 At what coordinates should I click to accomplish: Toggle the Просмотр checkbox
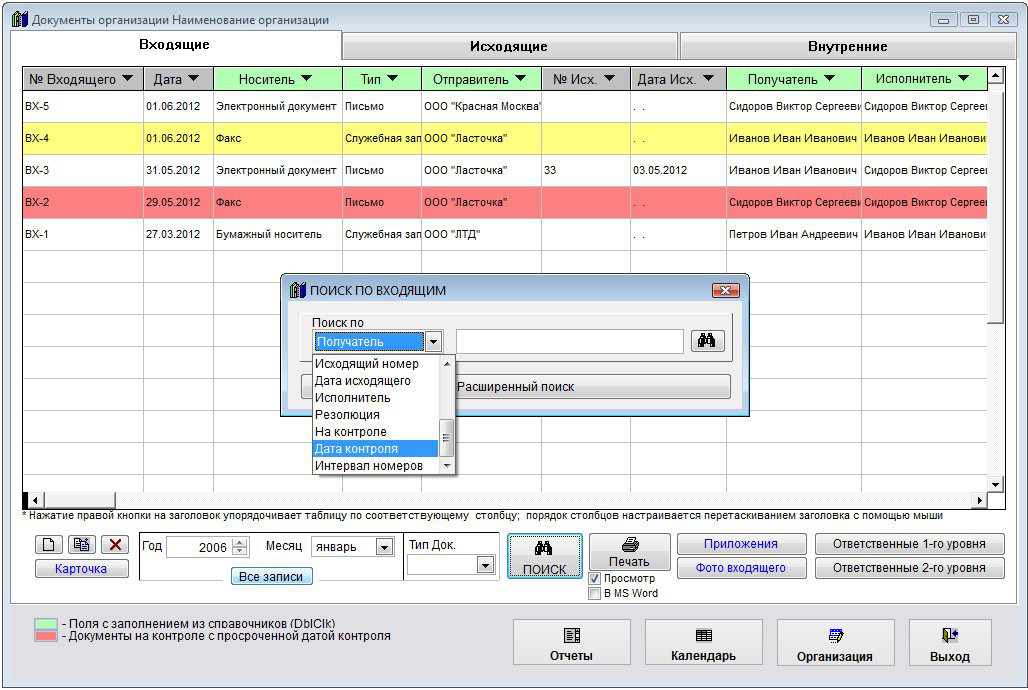pyautogui.click(x=595, y=579)
